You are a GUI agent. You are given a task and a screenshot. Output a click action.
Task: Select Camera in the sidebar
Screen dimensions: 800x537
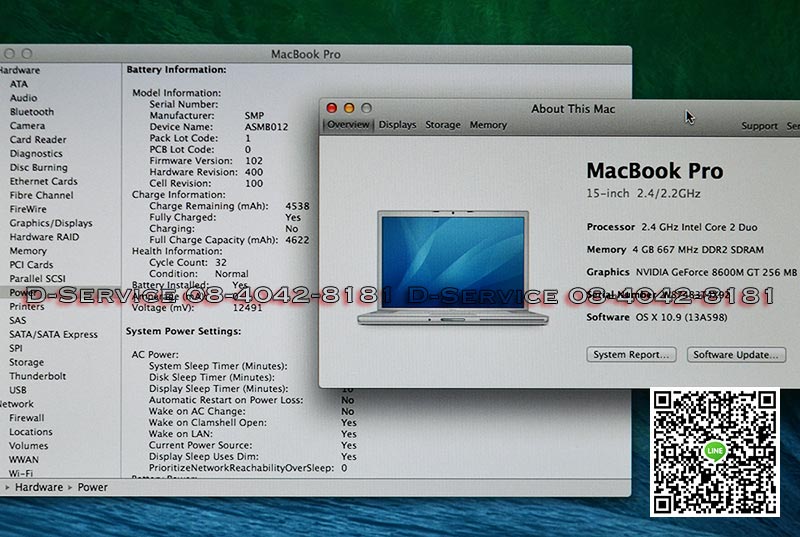coord(28,125)
